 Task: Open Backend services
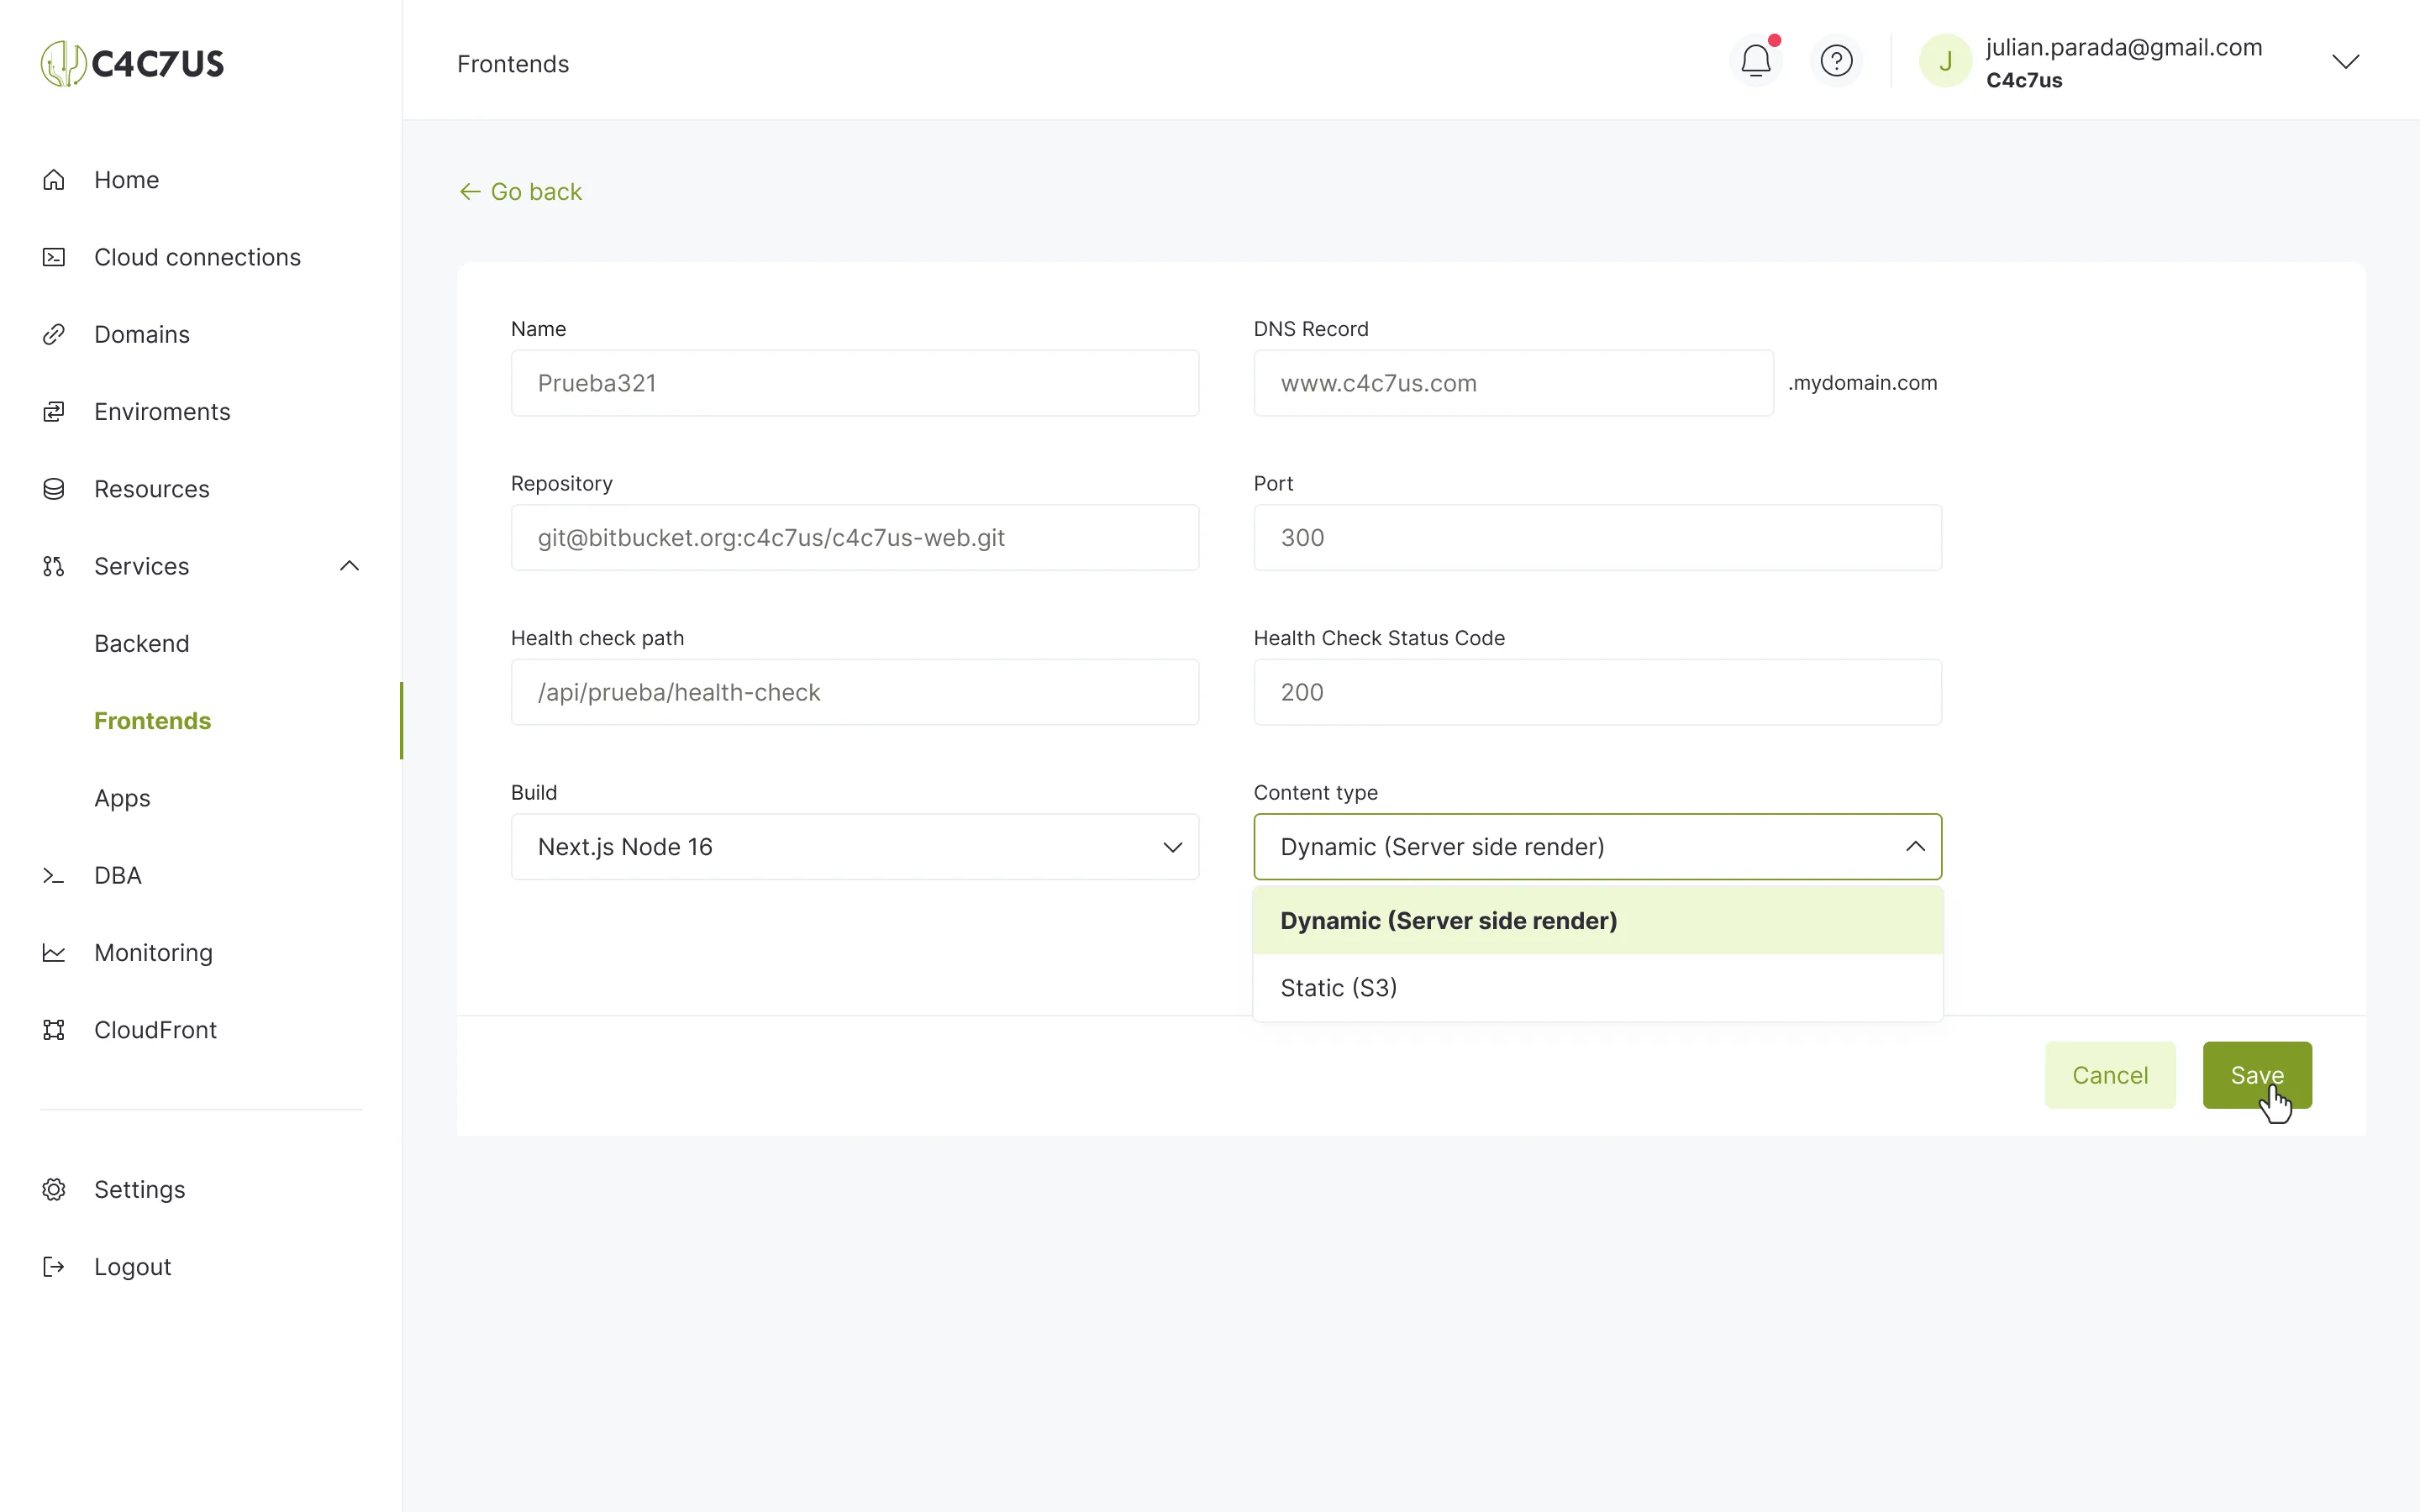[141, 644]
